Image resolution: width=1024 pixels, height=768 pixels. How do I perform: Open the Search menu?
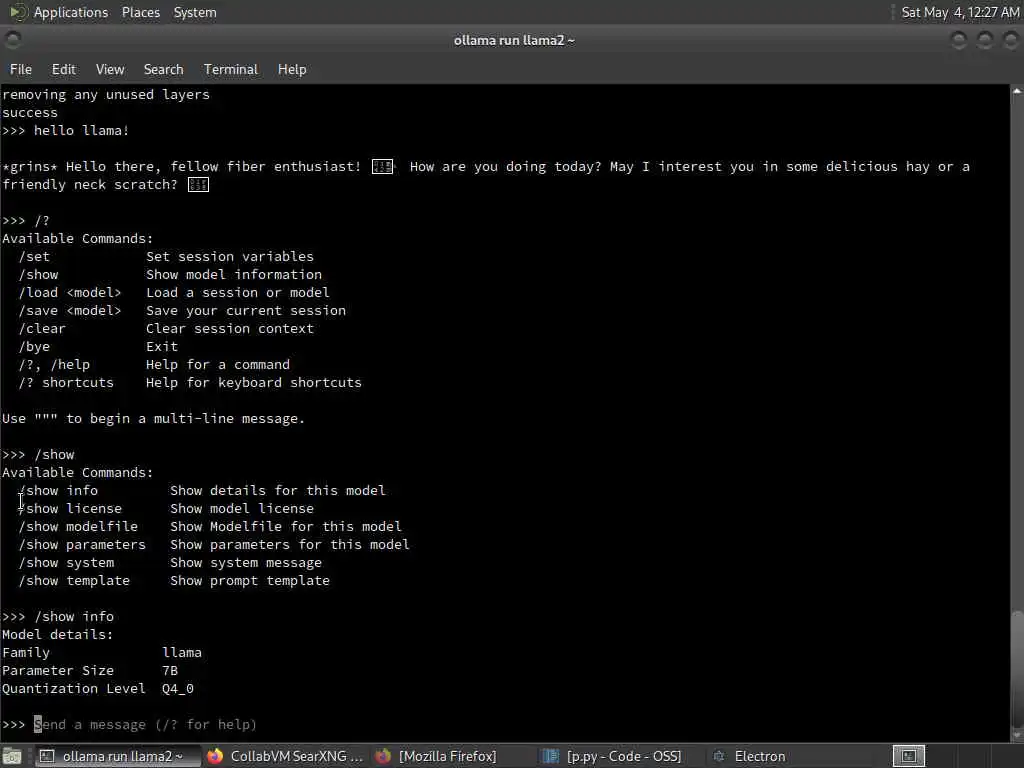point(163,69)
